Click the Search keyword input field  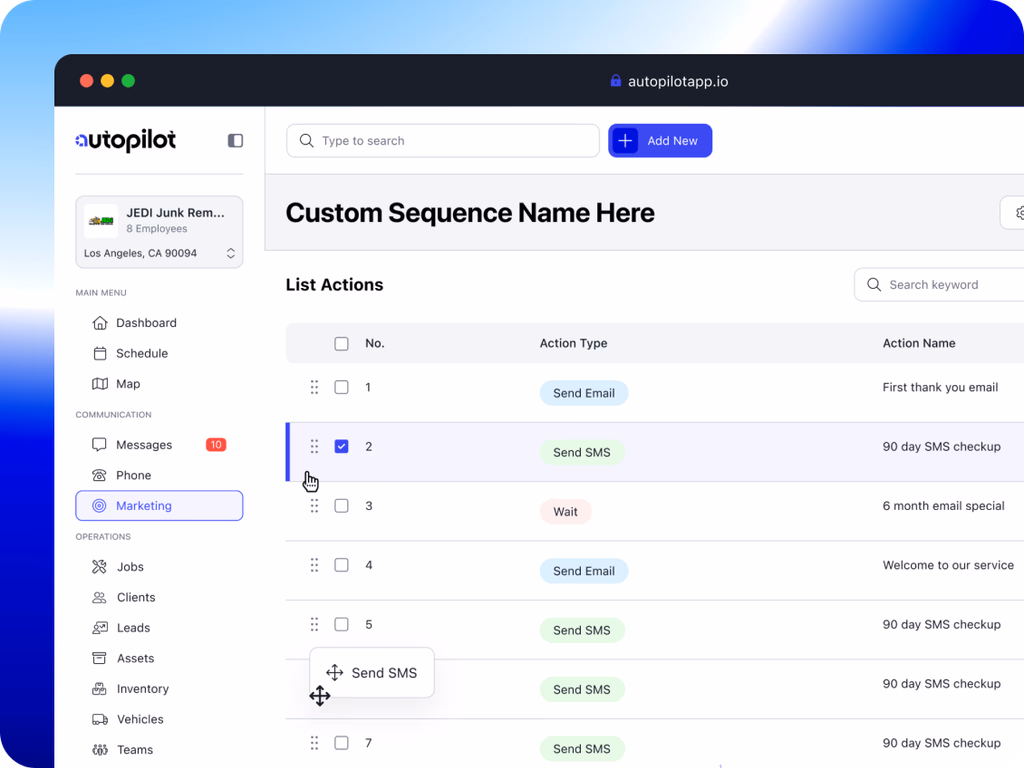(945, 285)
